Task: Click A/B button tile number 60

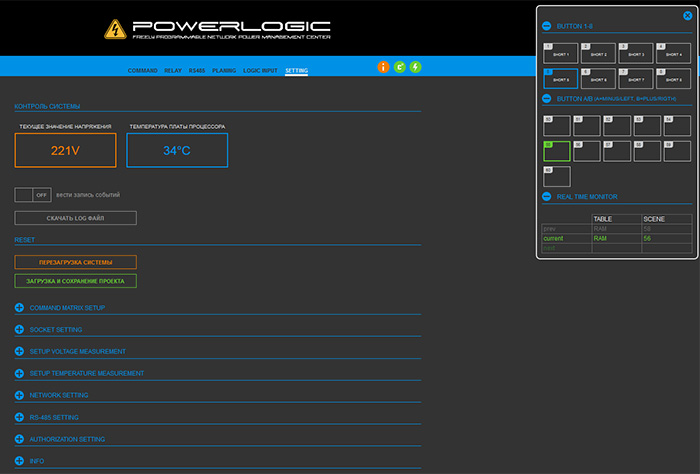Action: click(x=557, y=177)
